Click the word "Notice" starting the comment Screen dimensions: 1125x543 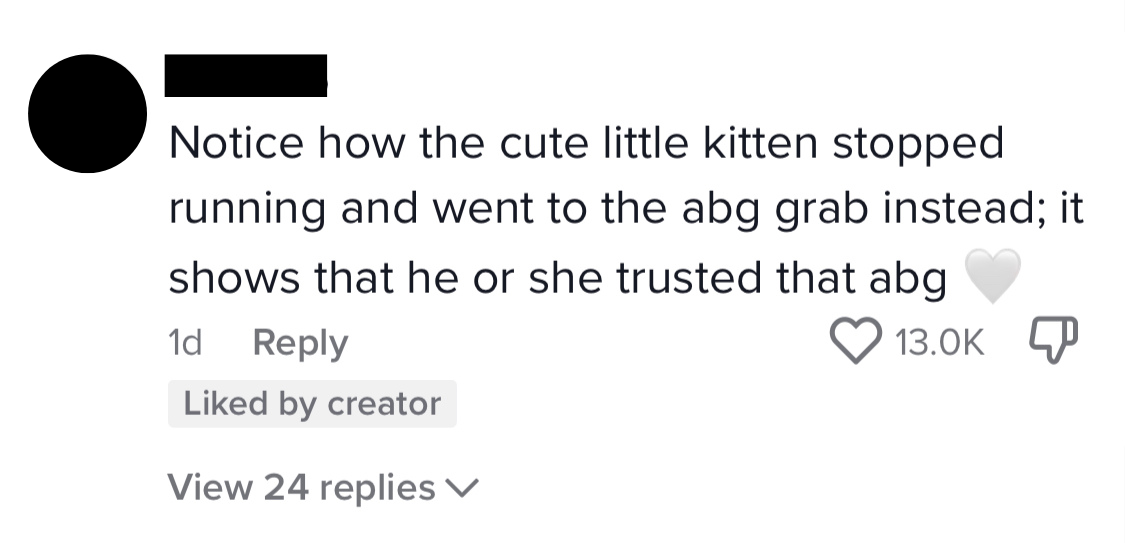[x=235, y=144]
